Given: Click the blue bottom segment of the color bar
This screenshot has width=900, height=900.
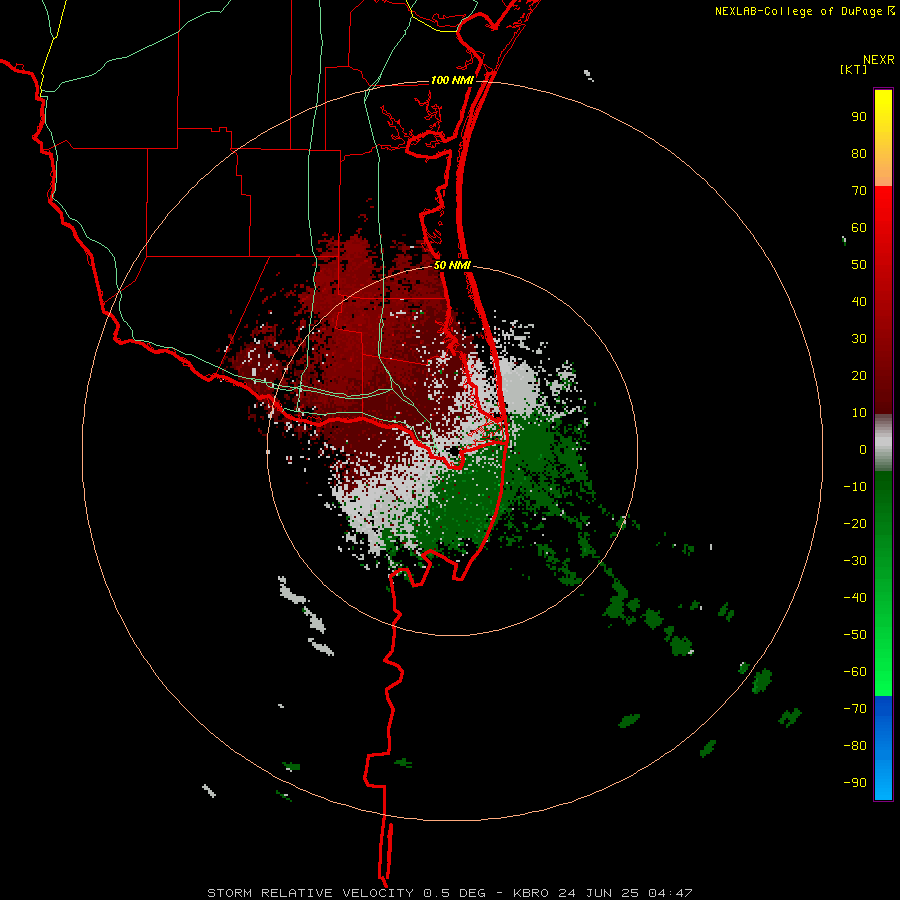Looking at the screenshot, I should (x=883, y=748).
